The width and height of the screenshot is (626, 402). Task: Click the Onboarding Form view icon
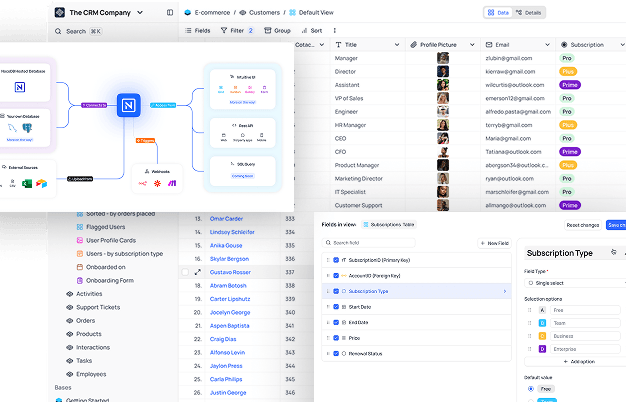[x=79, y=280]
